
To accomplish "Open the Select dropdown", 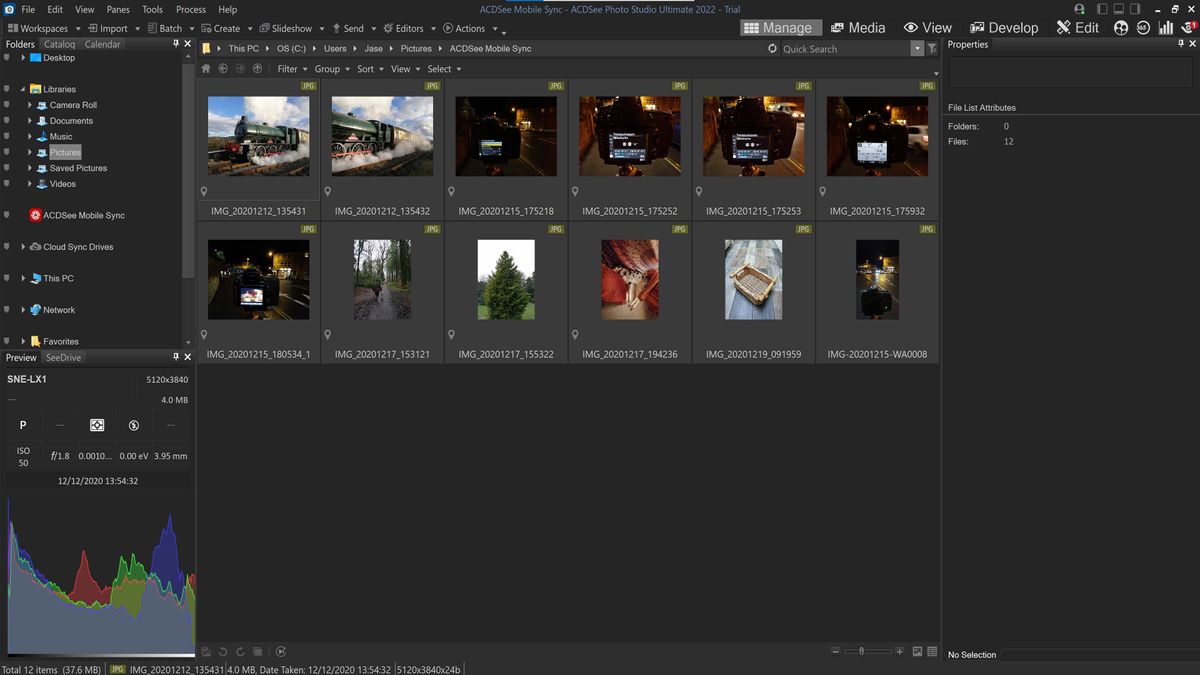I will [x=444, y=69].
